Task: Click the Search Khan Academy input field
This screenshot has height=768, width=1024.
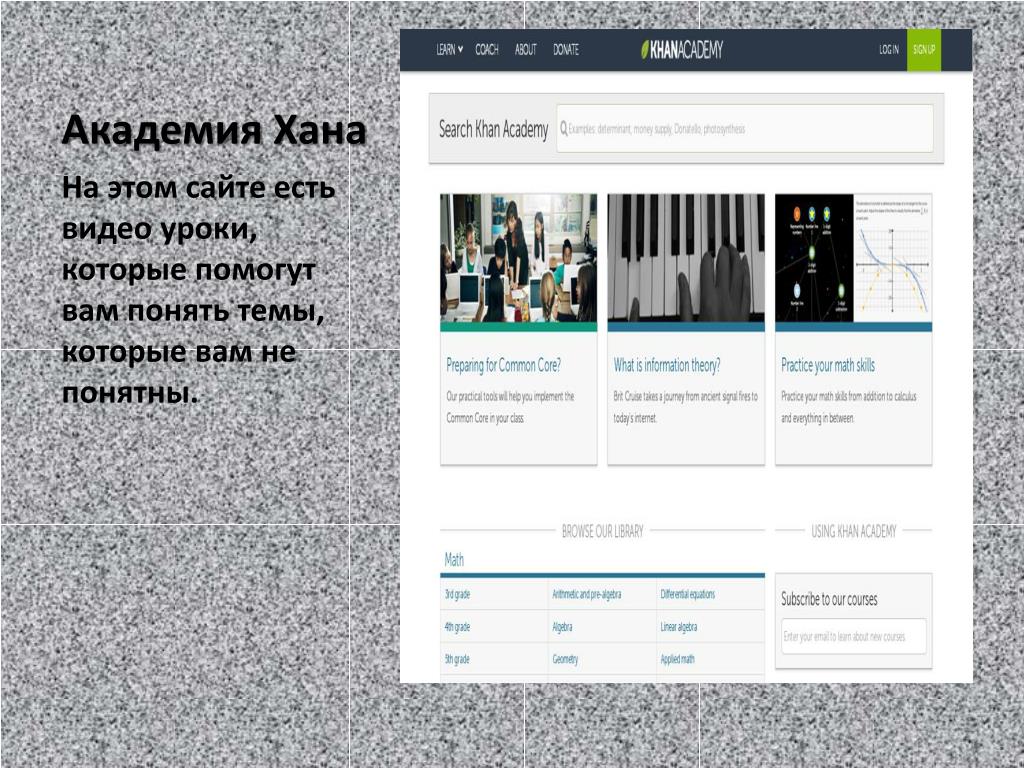Action: 744,129
